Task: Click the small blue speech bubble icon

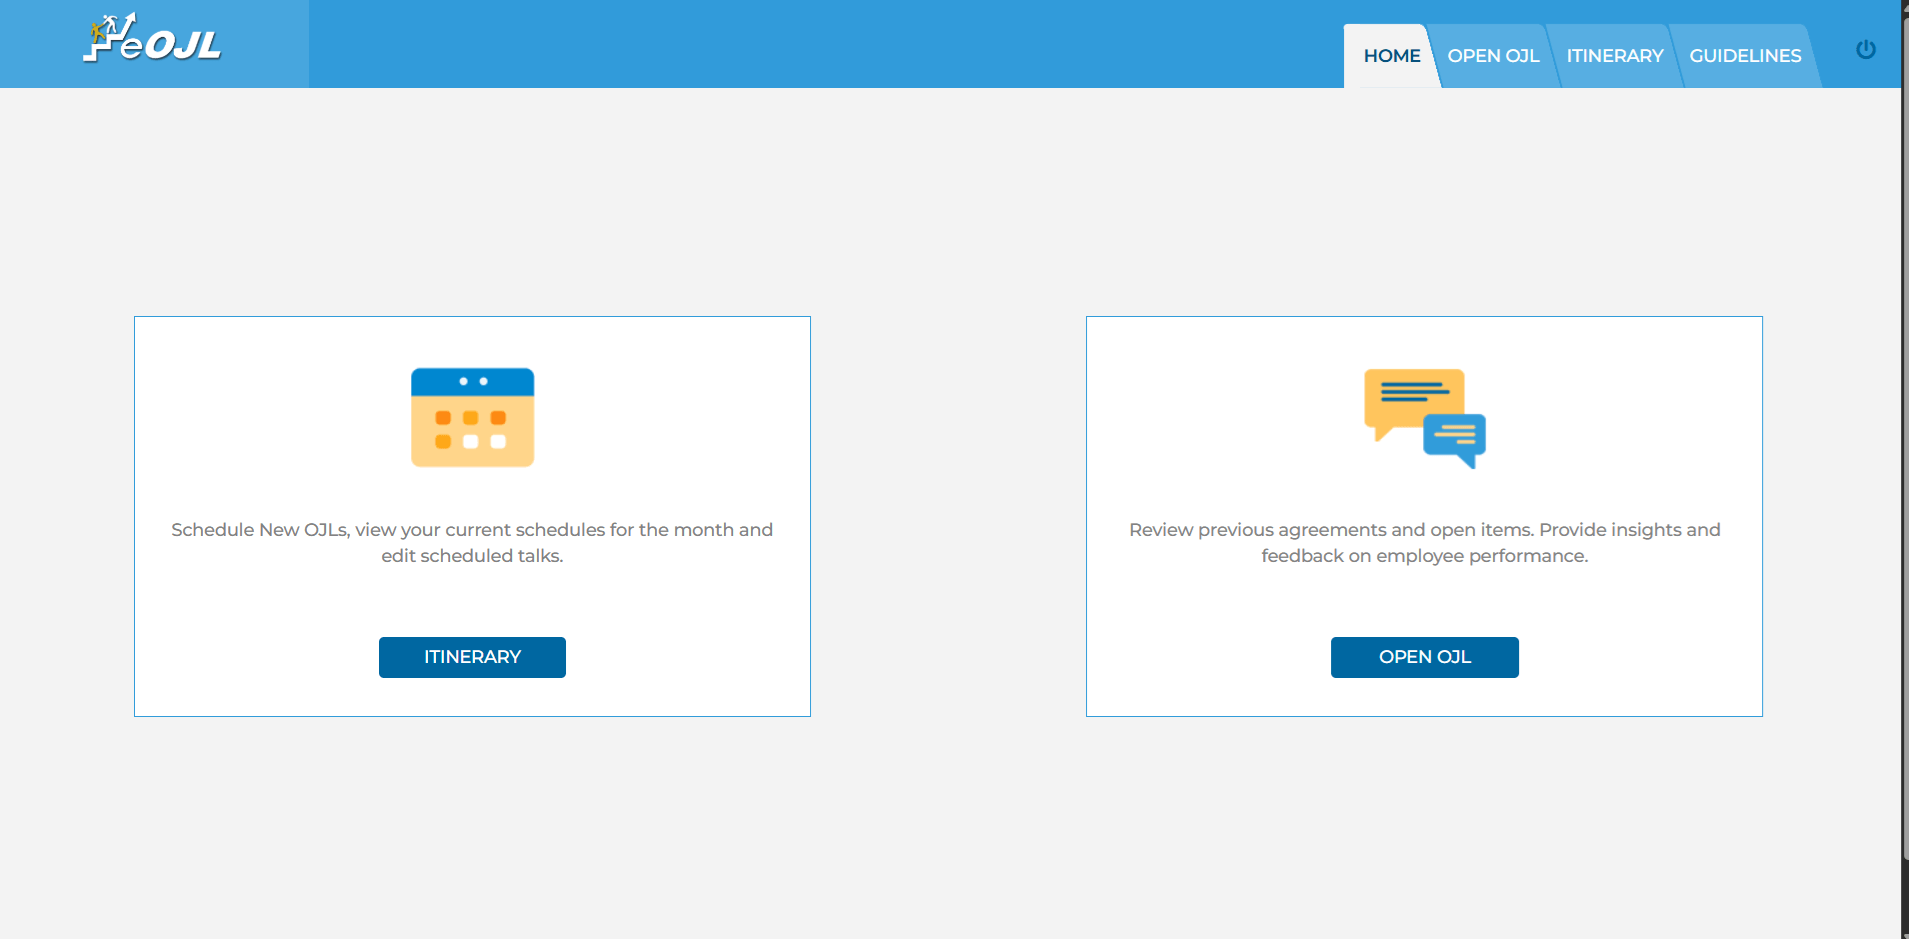Action: 1456,437
